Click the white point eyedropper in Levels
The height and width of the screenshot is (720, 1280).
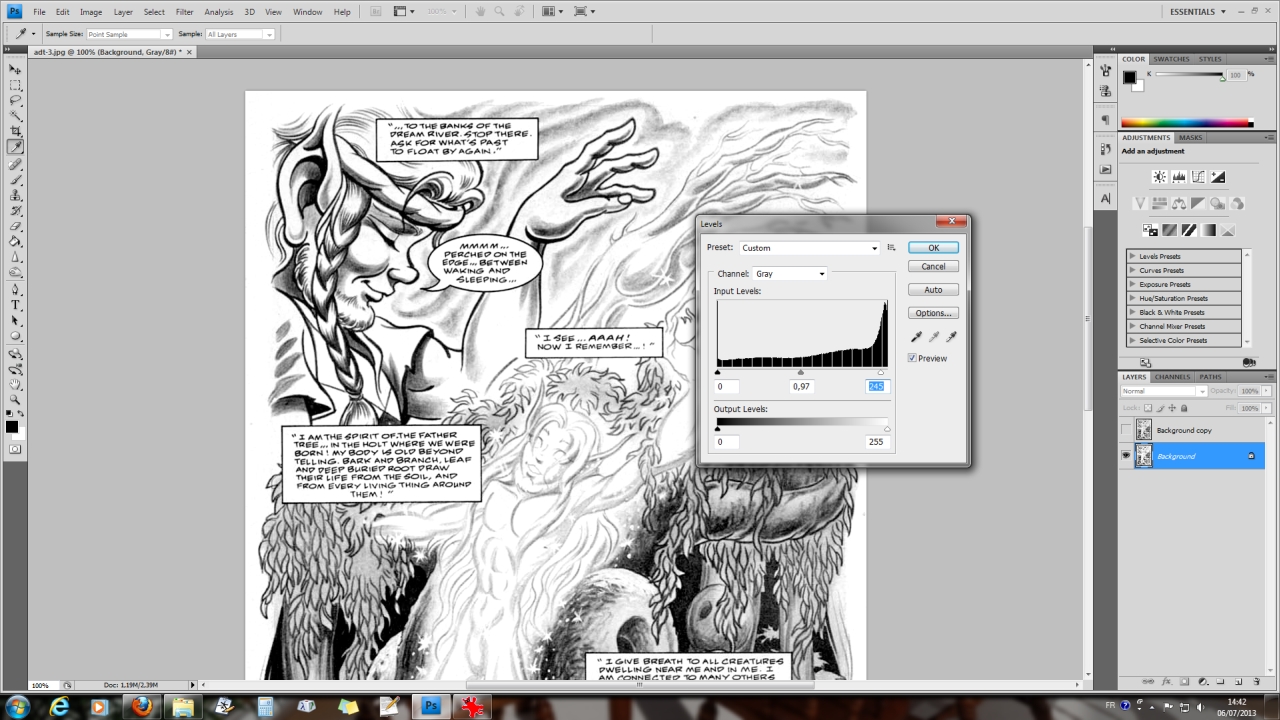951,338
